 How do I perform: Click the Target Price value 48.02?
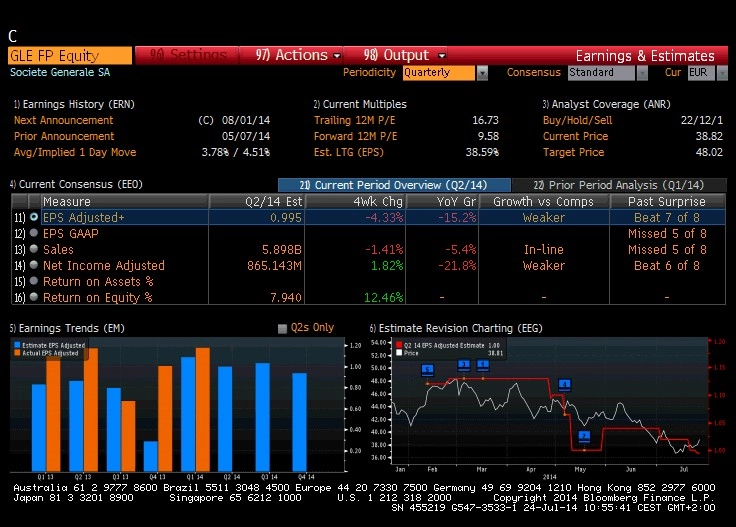click(709, 152)
